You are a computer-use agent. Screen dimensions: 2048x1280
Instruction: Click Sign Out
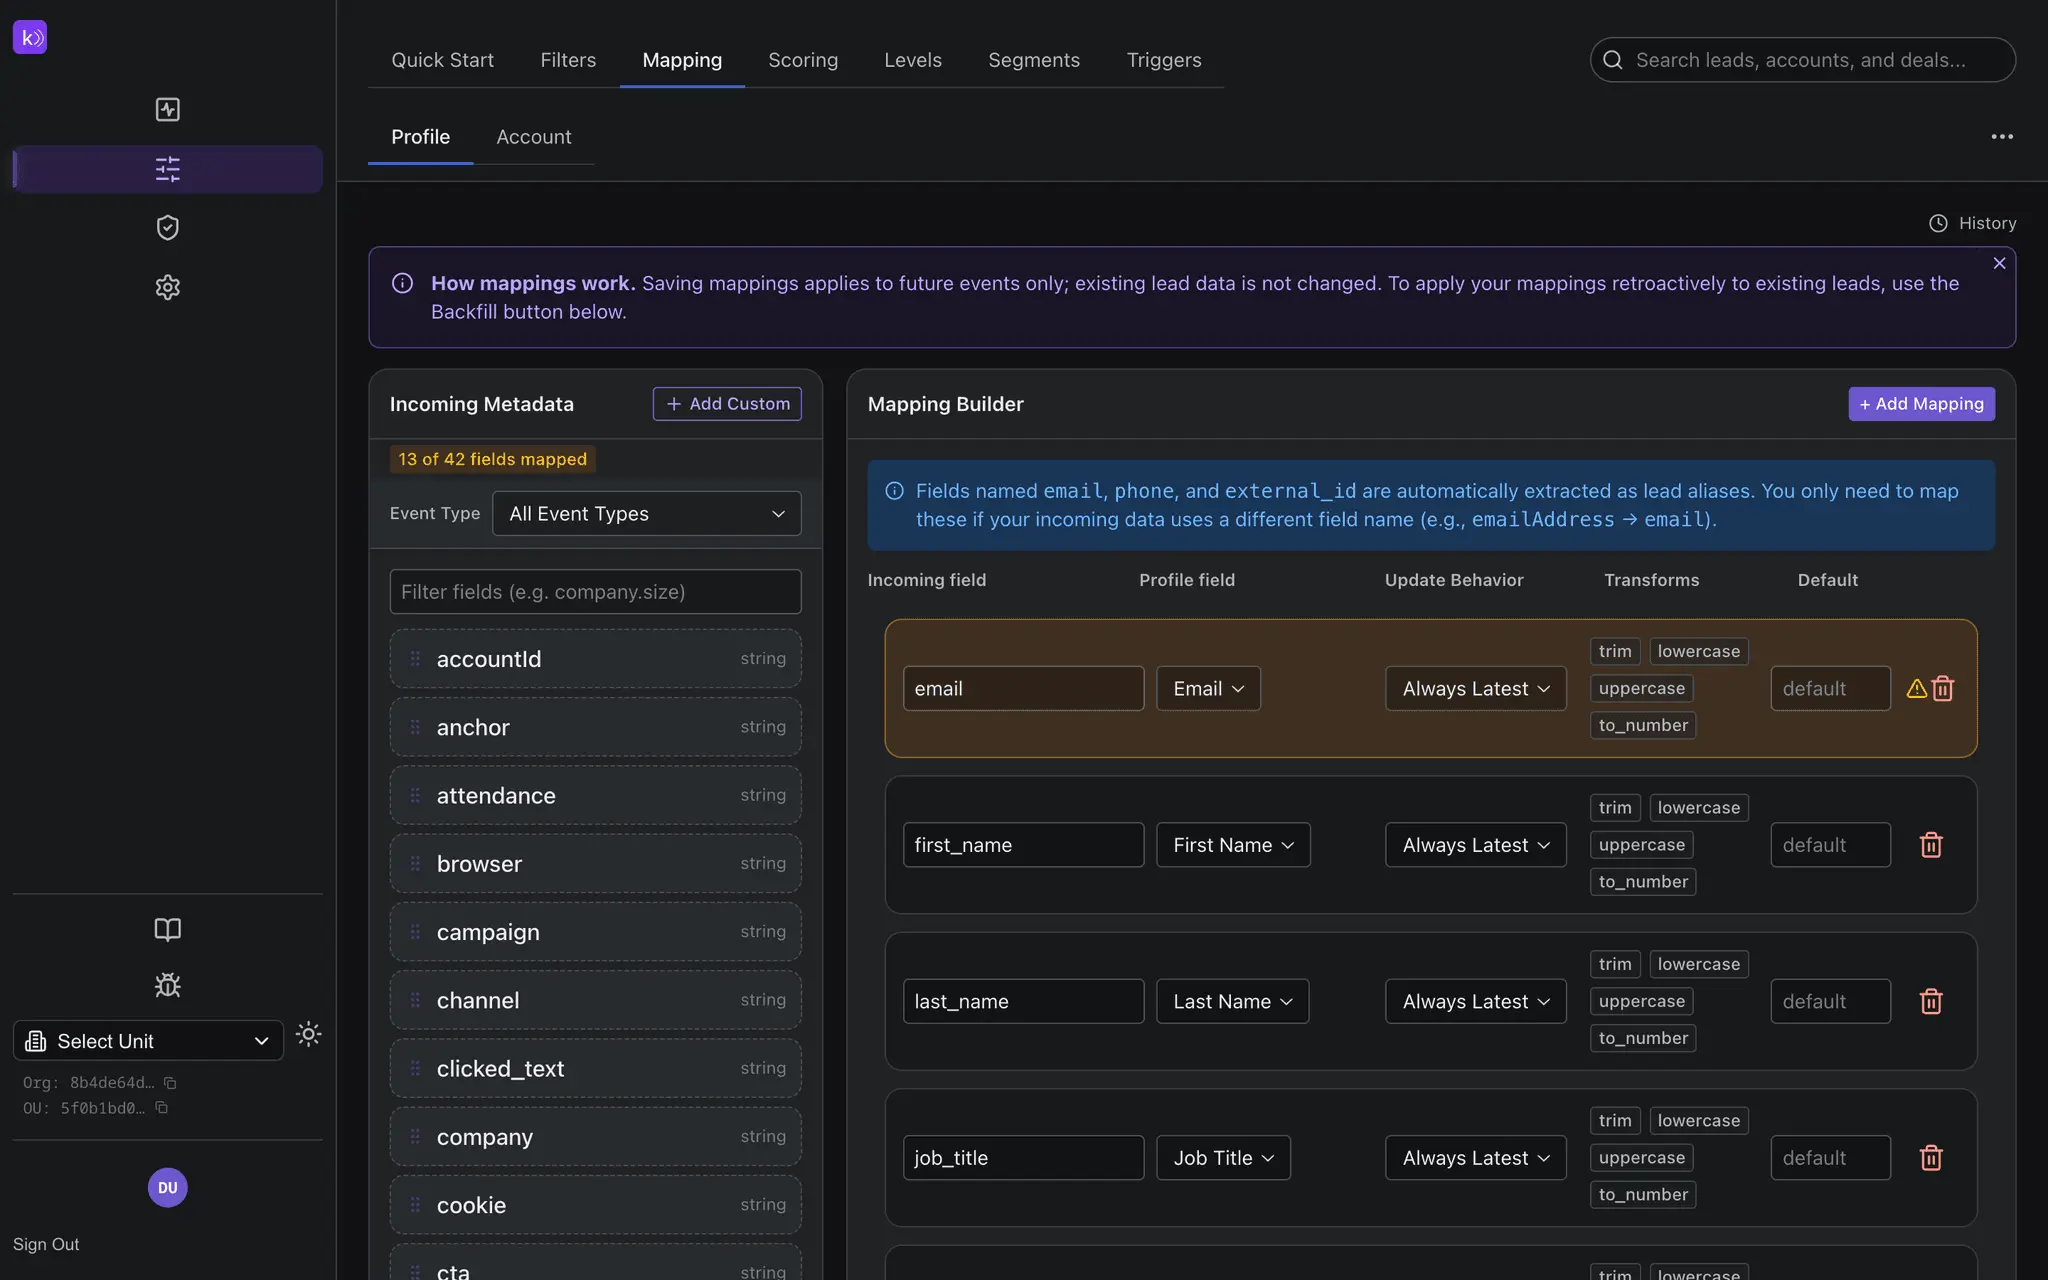click(x=46, y=1244)
